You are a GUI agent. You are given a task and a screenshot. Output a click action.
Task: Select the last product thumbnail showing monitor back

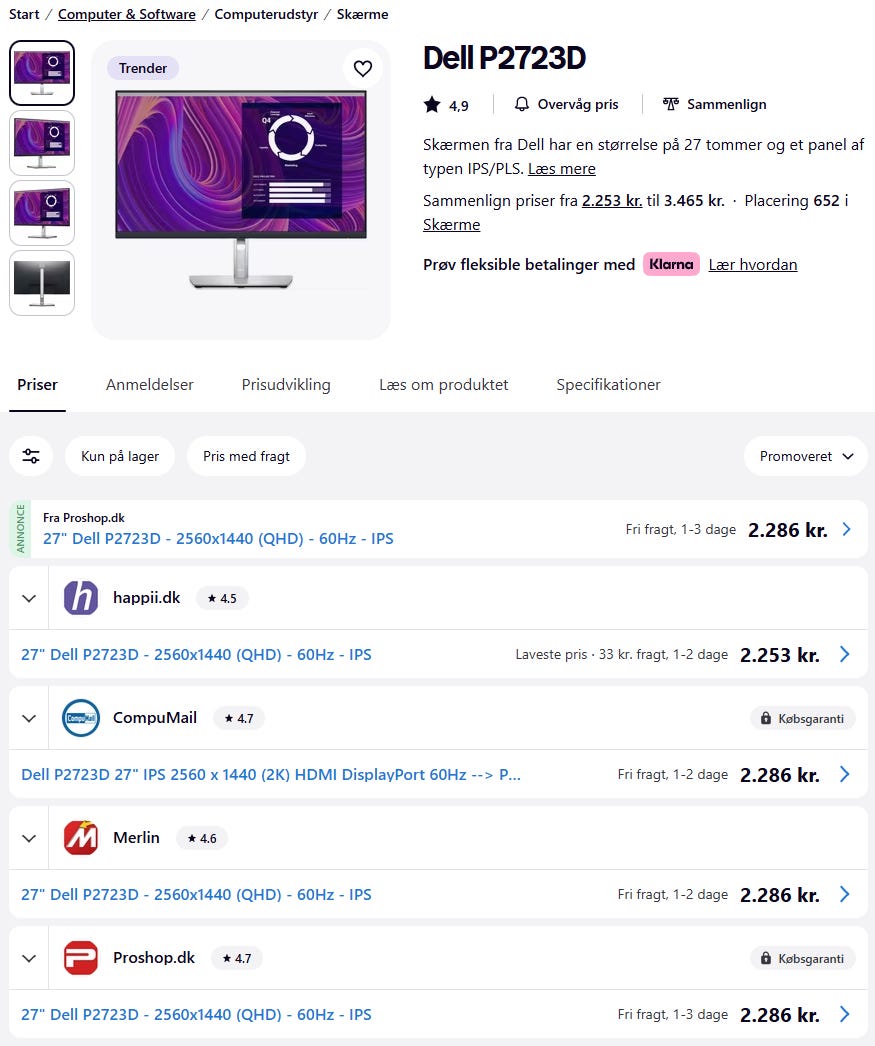[x=42, y=283]
